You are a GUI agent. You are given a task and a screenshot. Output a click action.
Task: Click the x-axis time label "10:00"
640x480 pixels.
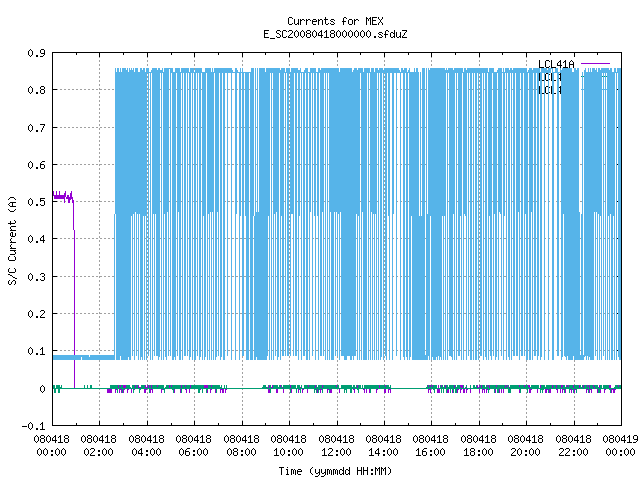point(288,452)
